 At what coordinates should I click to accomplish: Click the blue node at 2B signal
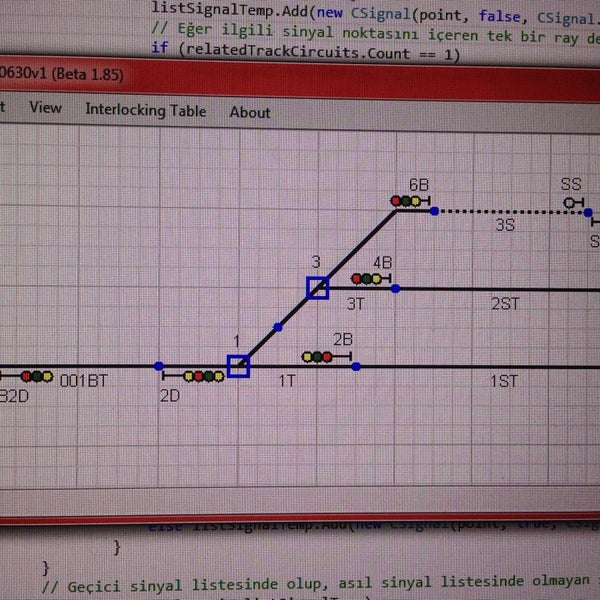pos(356,367)
